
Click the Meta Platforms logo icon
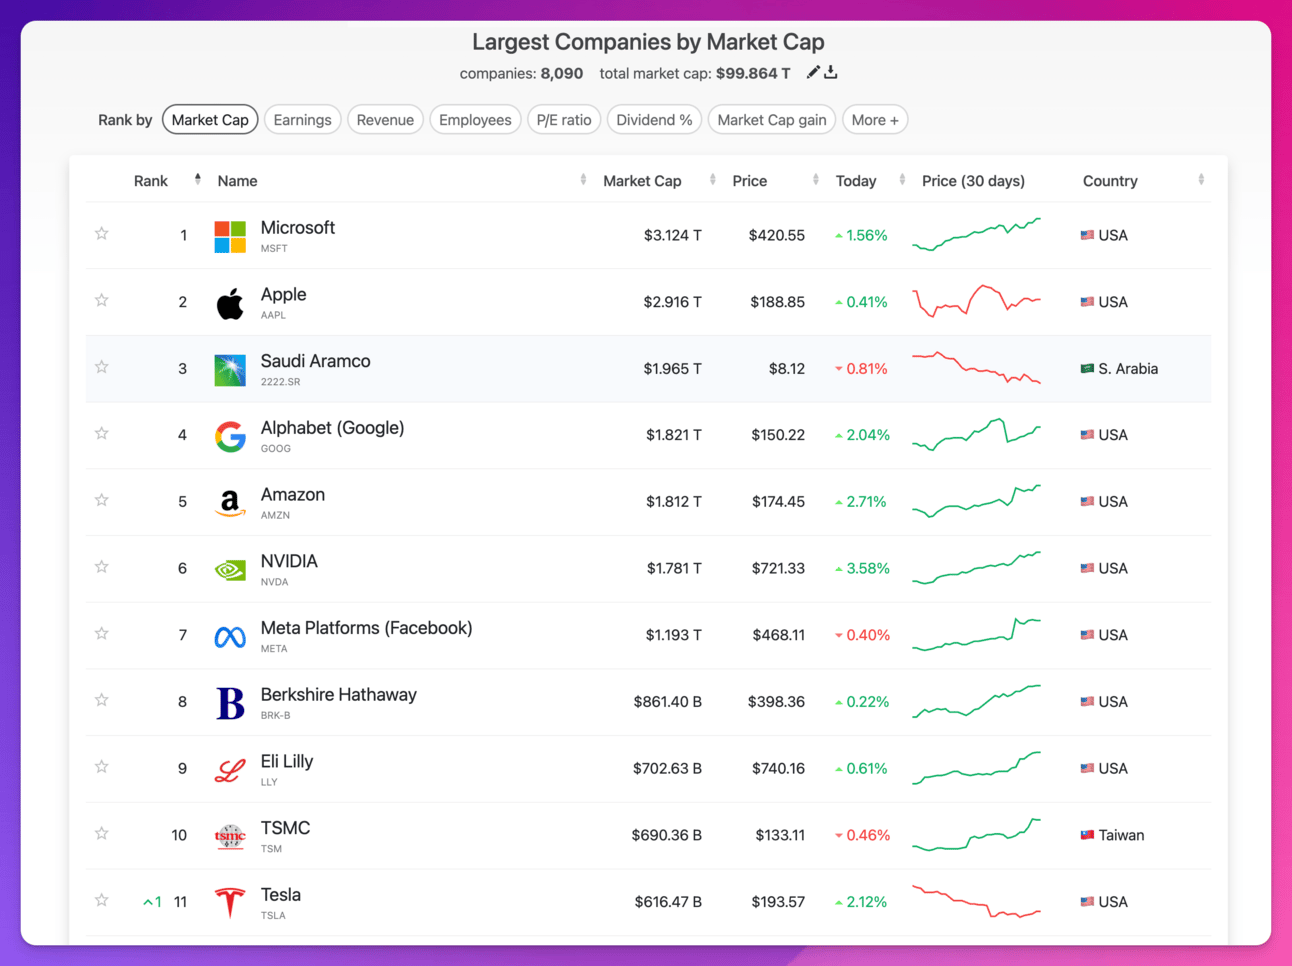coord(230,637)
